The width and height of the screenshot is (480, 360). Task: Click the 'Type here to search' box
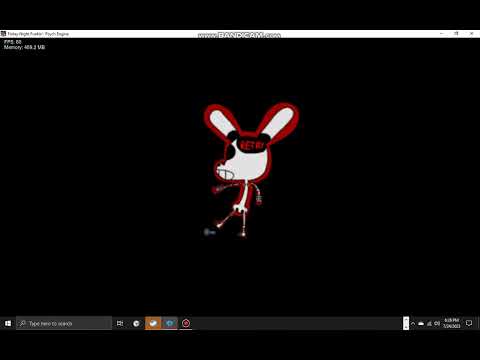pyautogui.click(x=64, y=323)
